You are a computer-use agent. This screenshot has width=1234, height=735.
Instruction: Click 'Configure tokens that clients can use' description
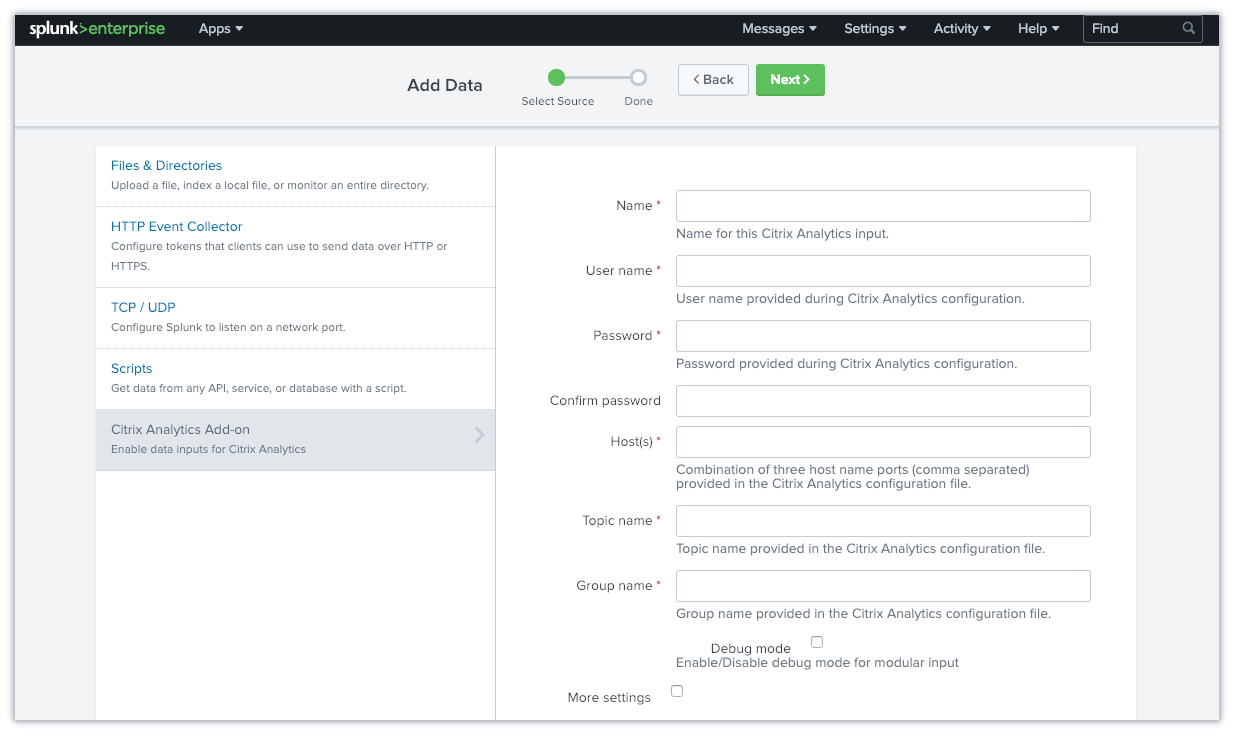click(279, 256)
